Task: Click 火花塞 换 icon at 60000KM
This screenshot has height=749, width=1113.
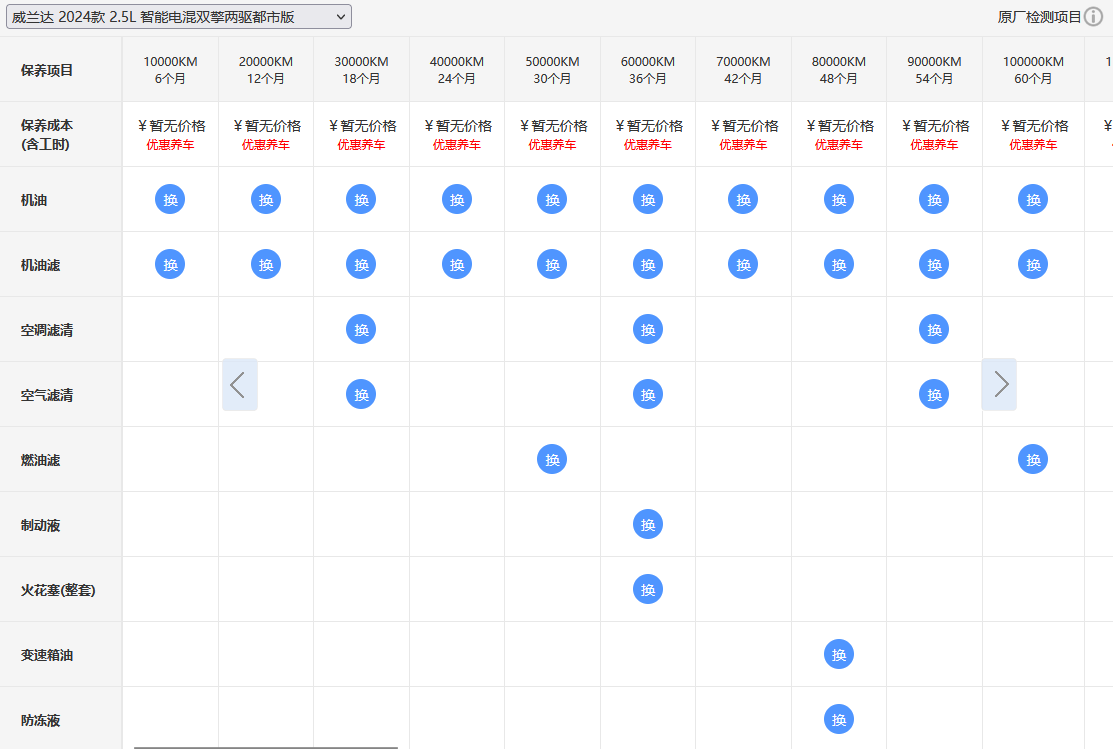Action: coord(648,589)
